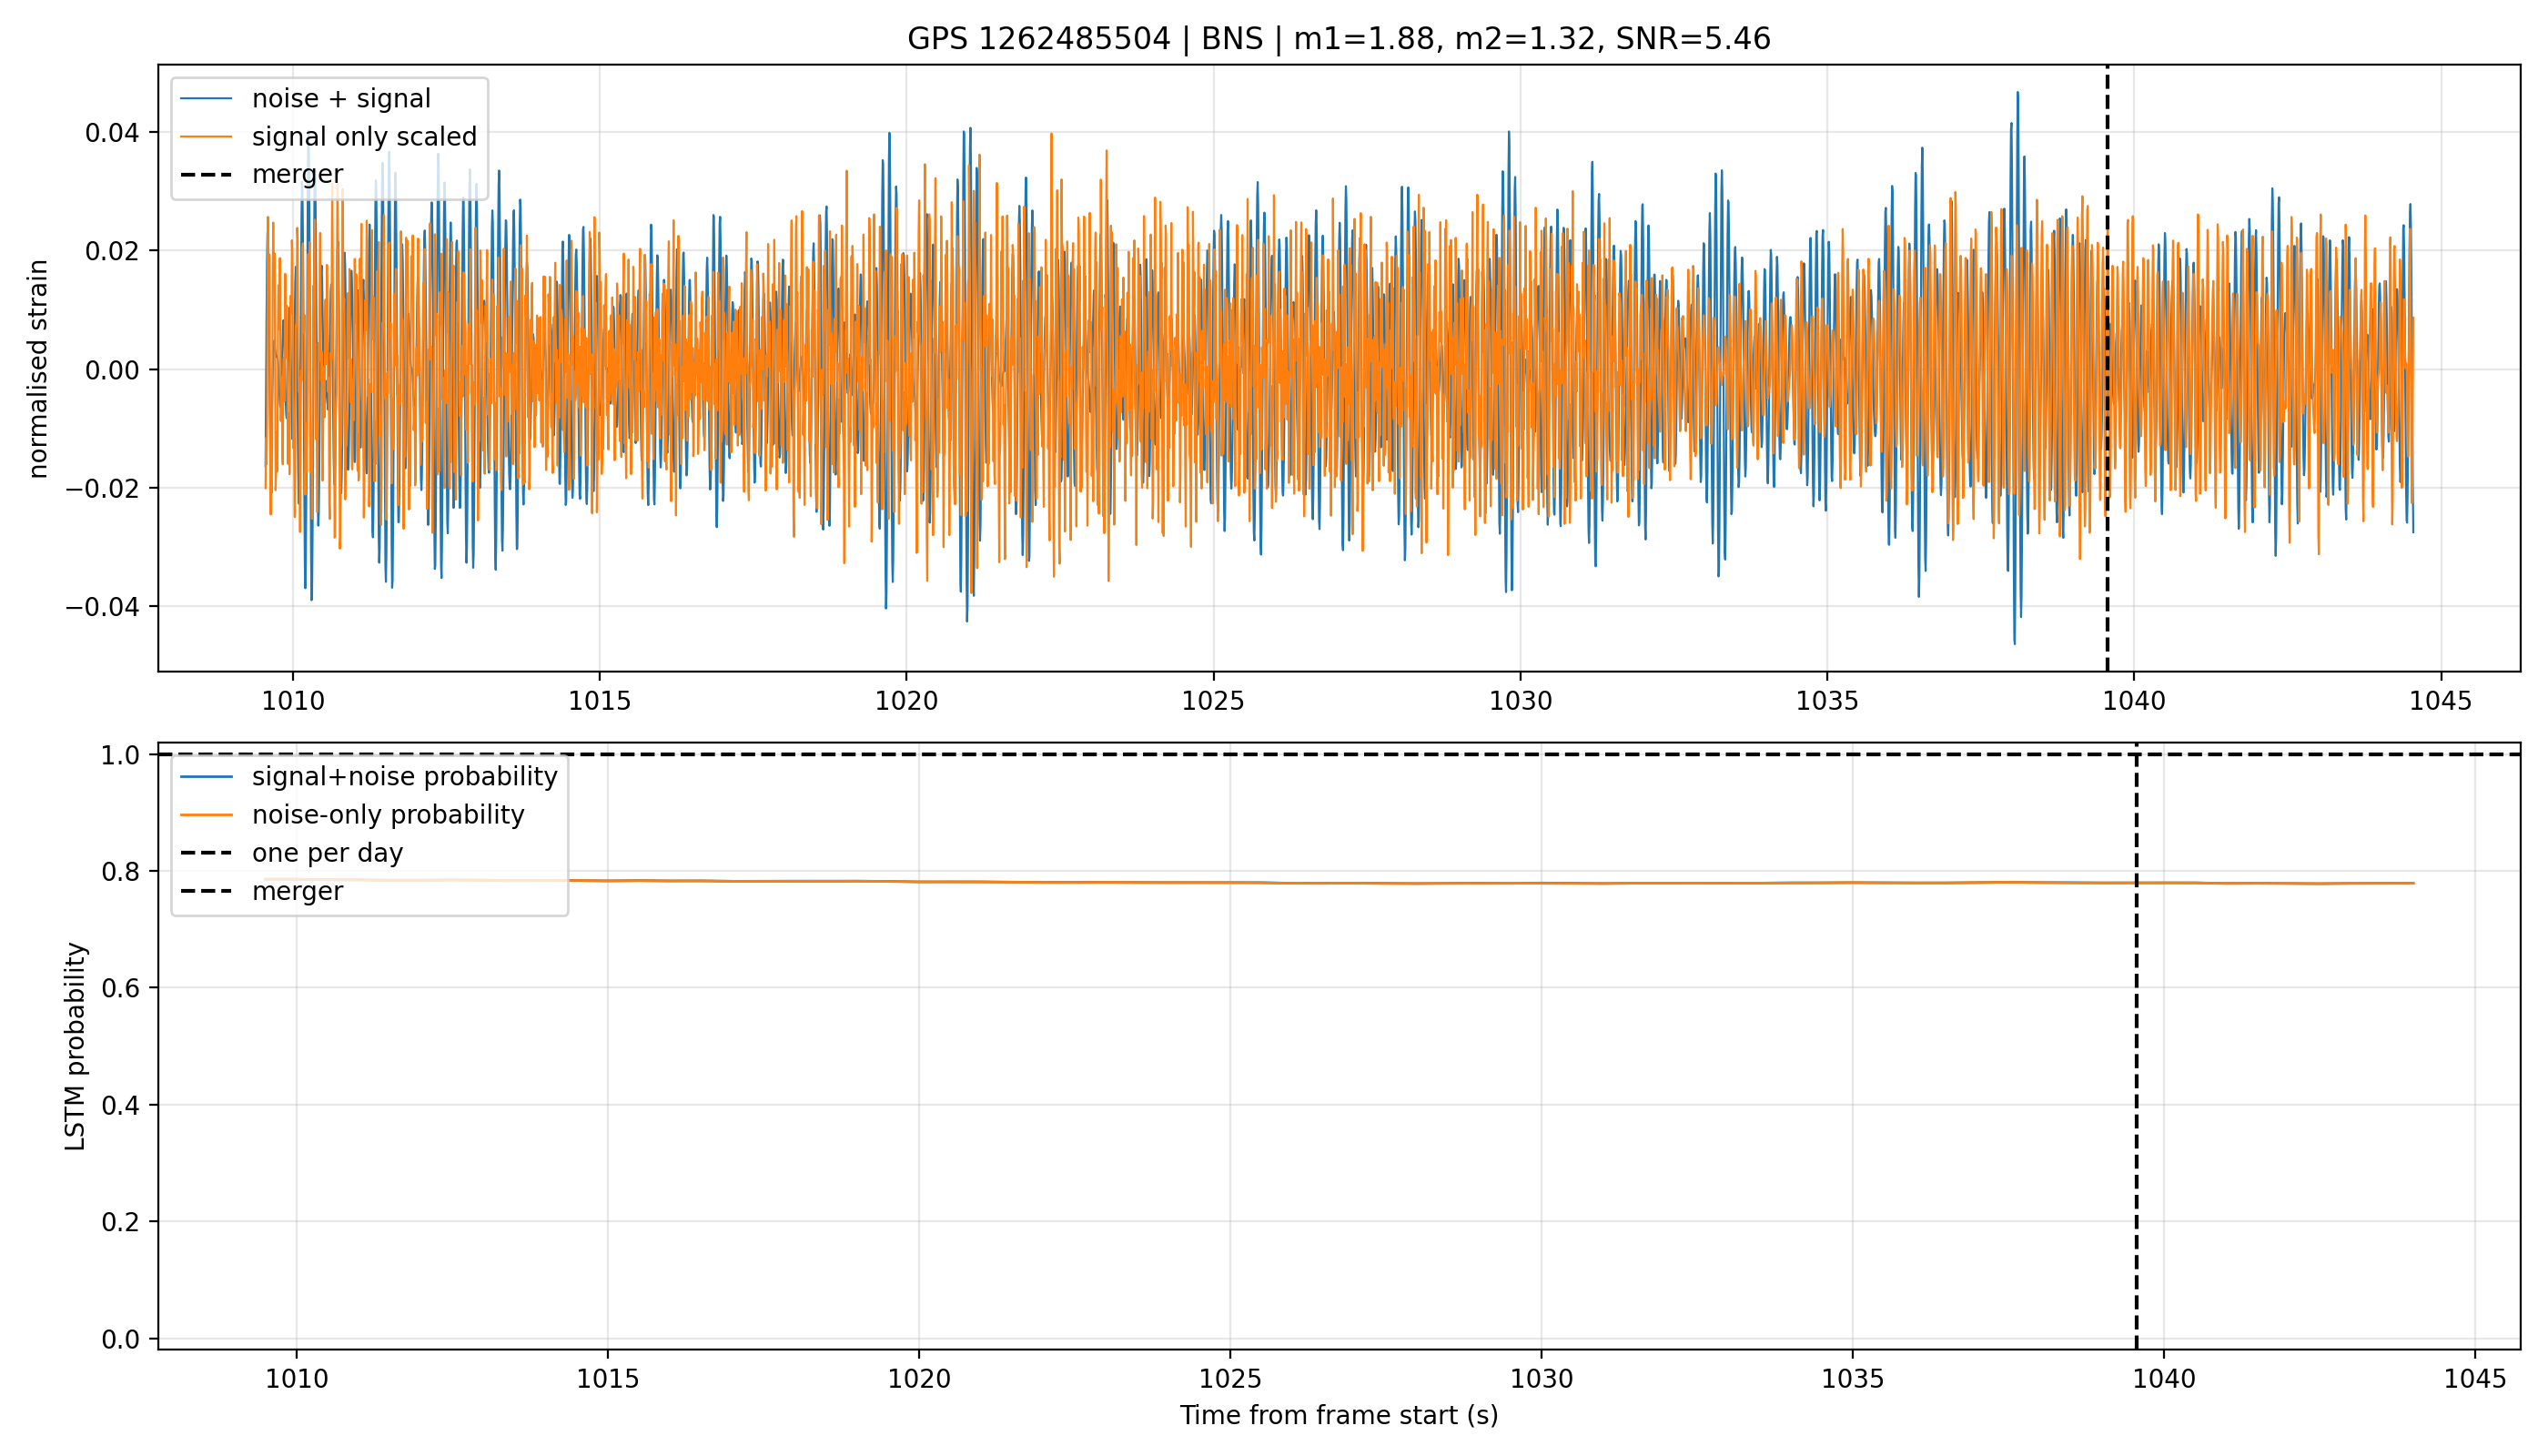Click the 'normalised strain' y-axis label
Screen dimensions: 2548x1456
tap(38, 369)
